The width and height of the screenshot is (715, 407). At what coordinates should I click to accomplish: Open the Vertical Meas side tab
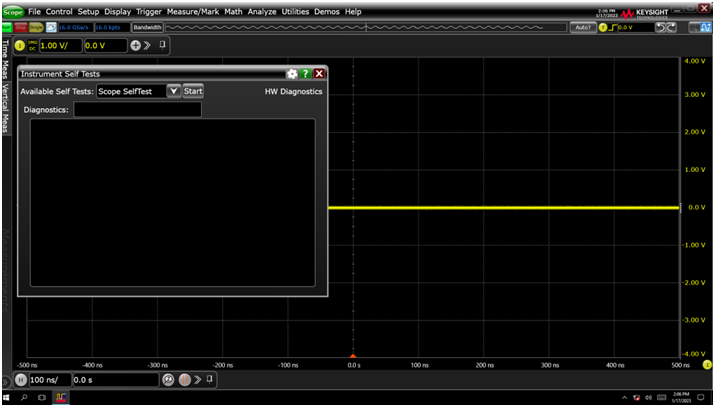(5, 108)
